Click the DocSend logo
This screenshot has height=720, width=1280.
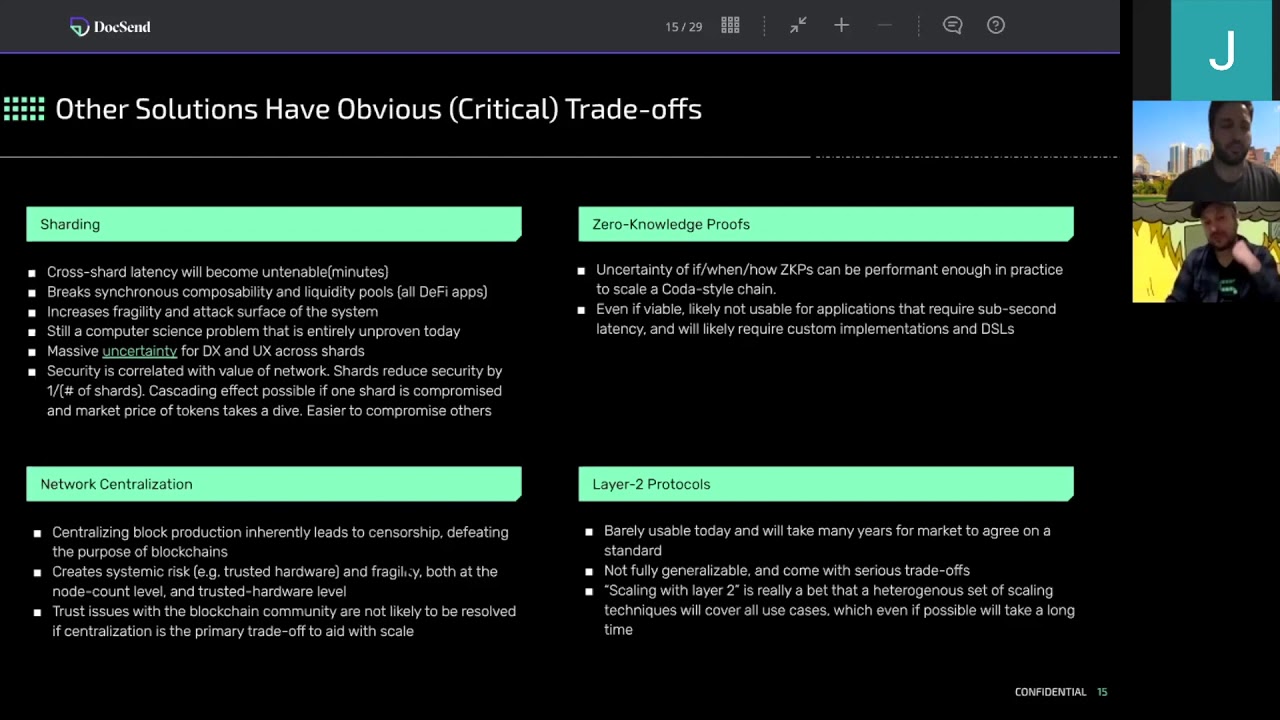point(110,27)
